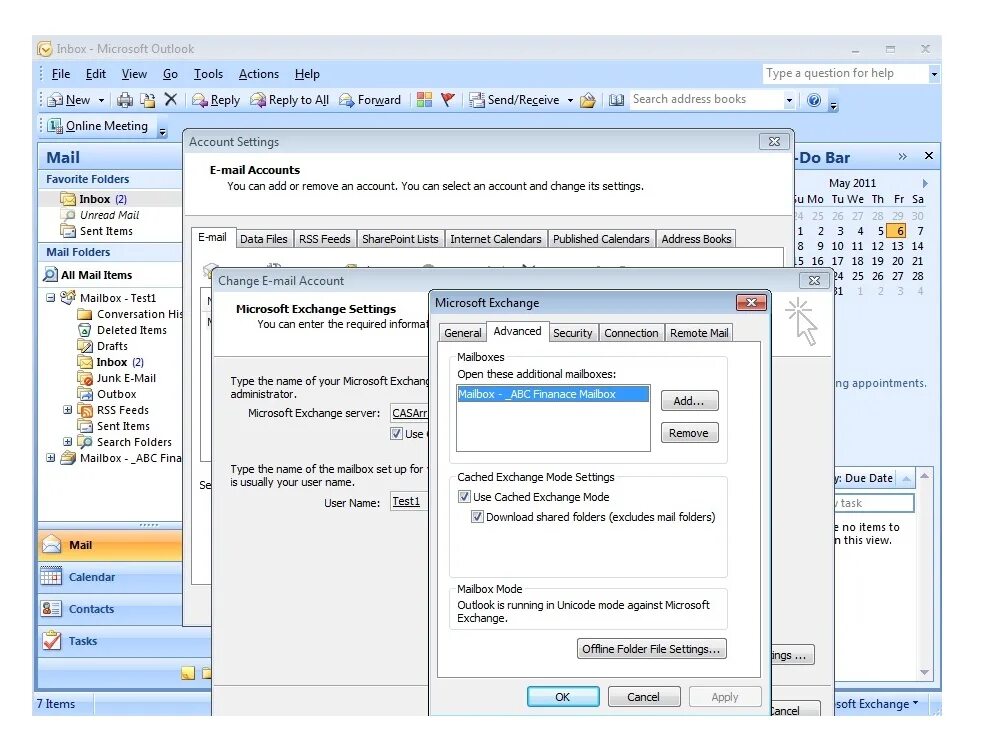The width and height of the screenshot is (992, 754).
Task: Toggle Use checkbox under Exchange server field
Action: pos(397,434)
